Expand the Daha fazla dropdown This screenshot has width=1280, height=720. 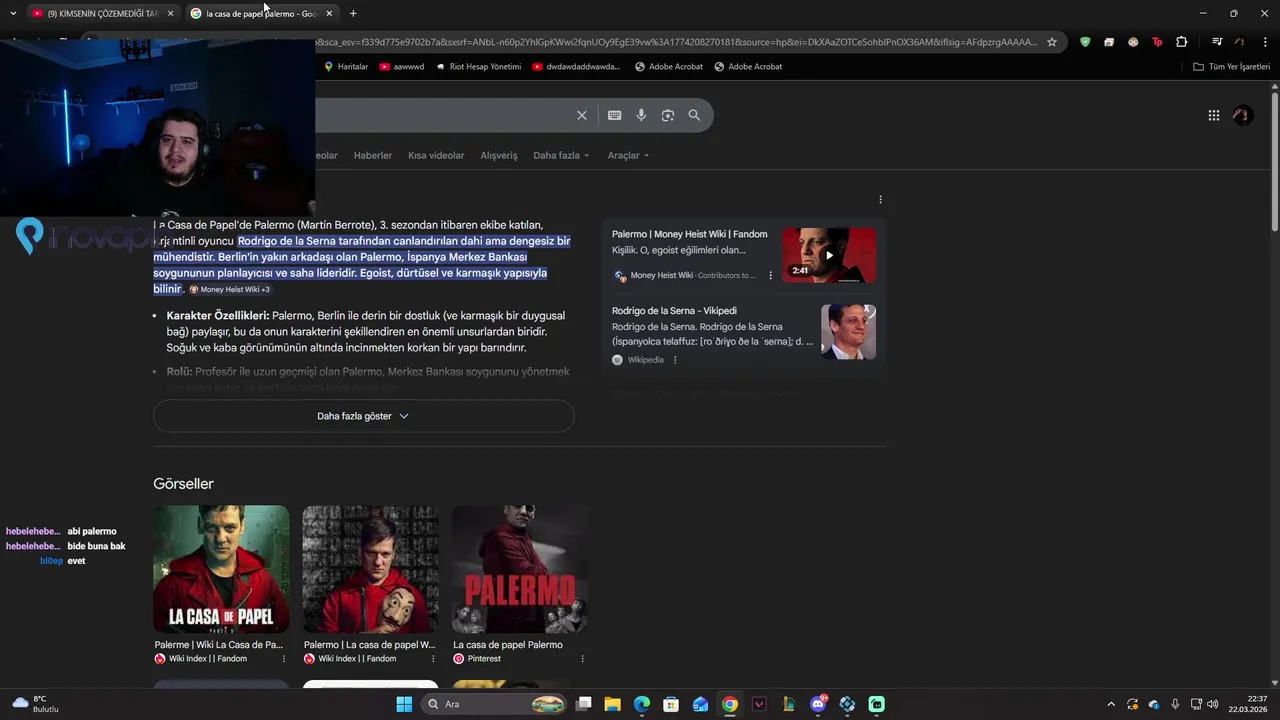pos(561,155)
